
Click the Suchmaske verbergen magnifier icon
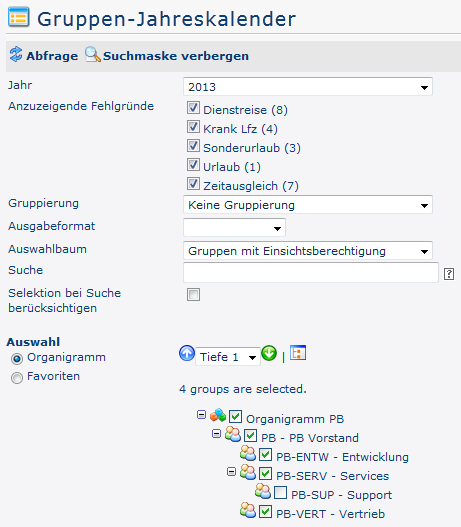point(92,54)
